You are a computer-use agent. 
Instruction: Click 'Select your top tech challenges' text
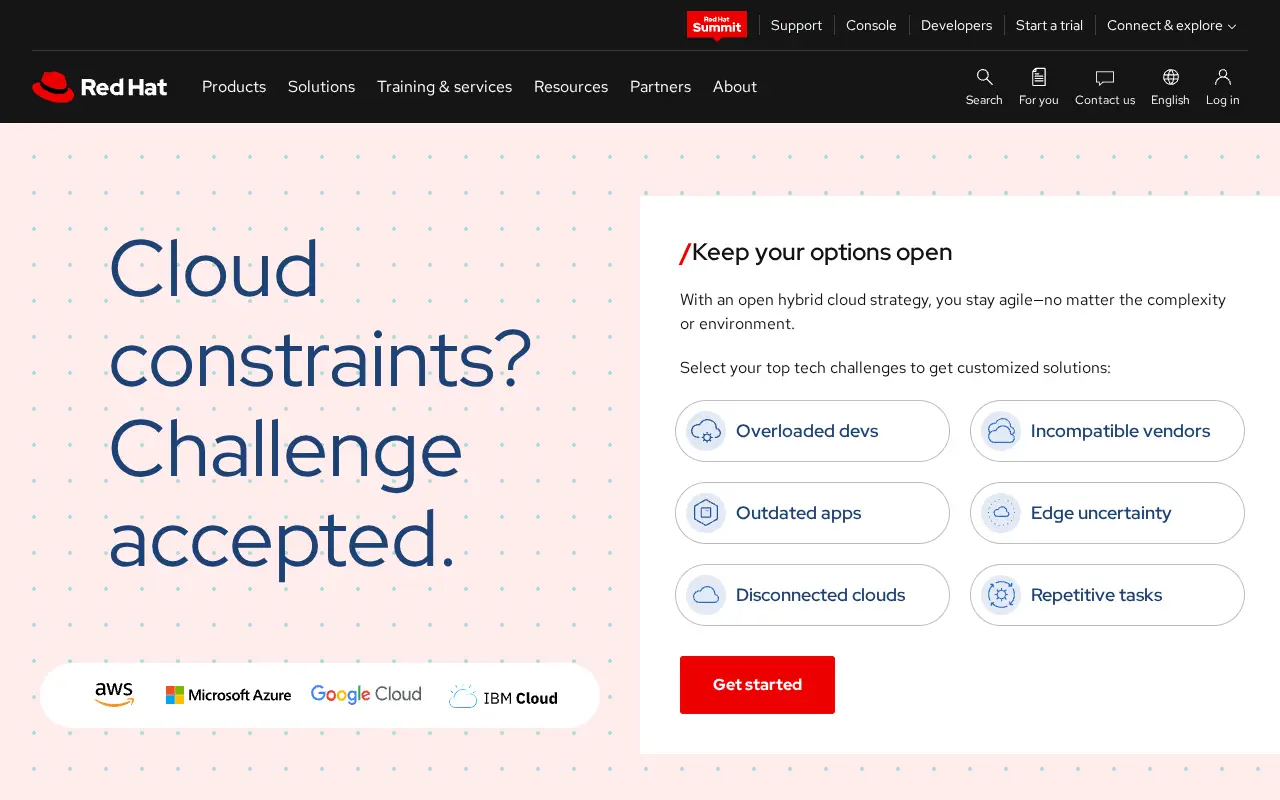[895, 368]
